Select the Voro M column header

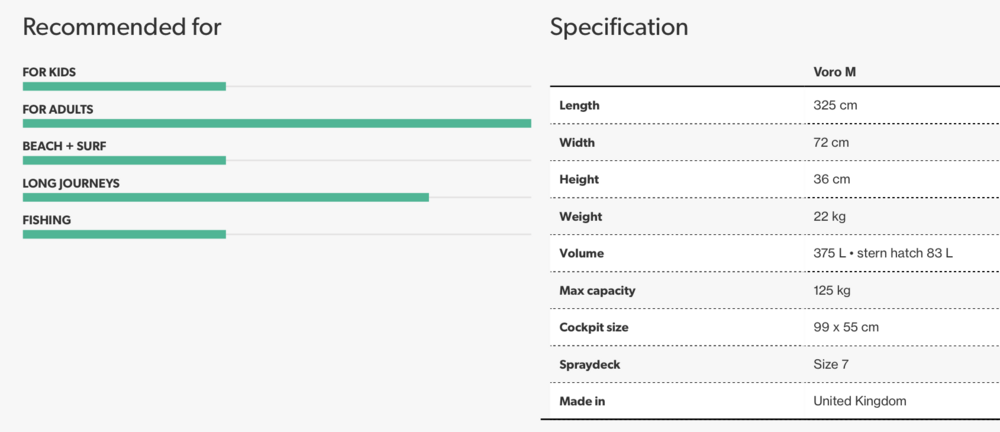[x=835, y=73]
